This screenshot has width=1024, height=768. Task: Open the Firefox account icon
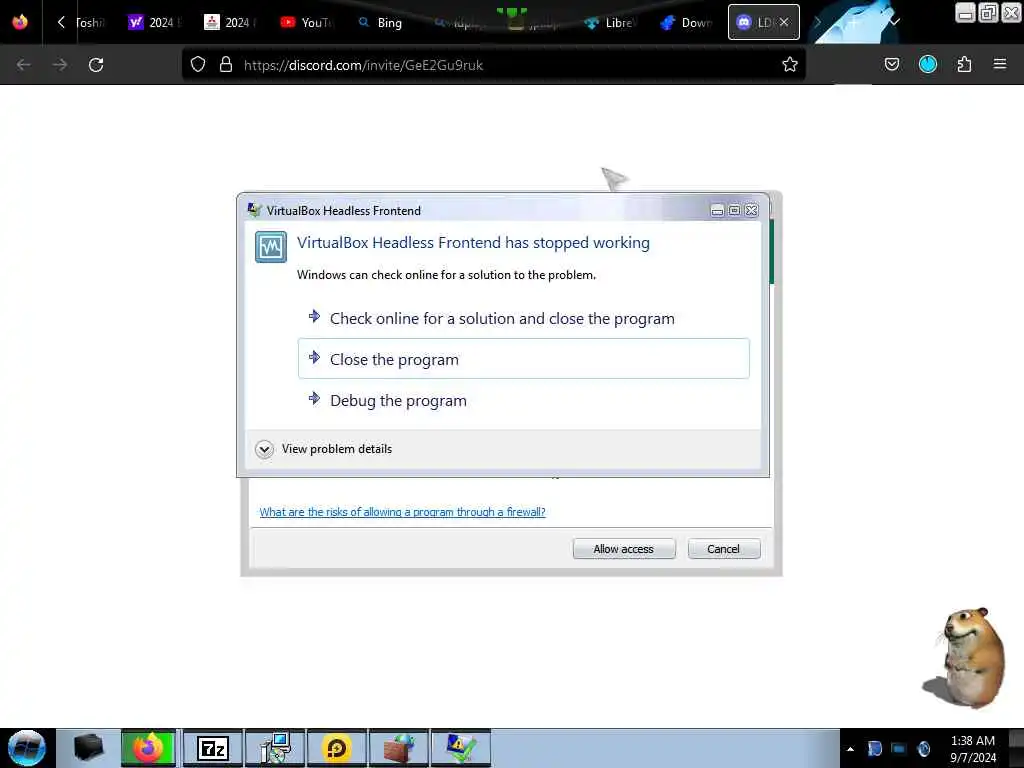coord(928,64)
